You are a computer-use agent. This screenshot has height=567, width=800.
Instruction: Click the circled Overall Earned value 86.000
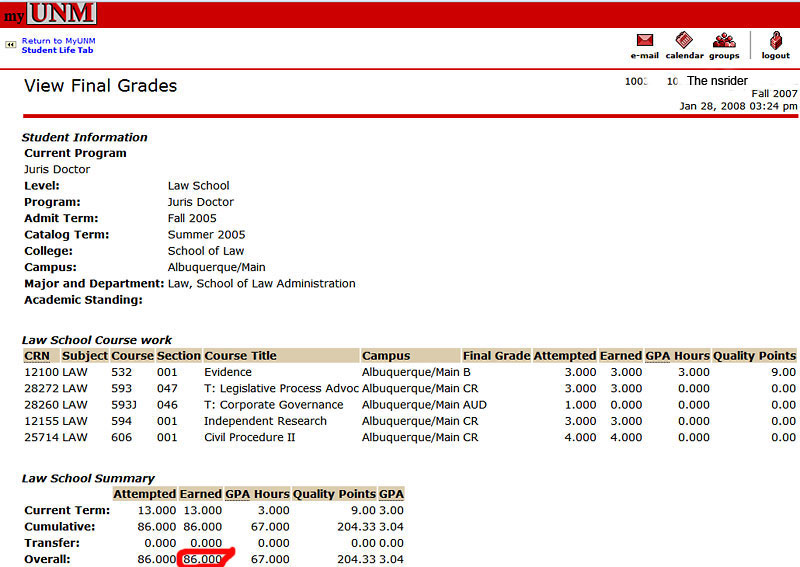click(x=203, y=559)
